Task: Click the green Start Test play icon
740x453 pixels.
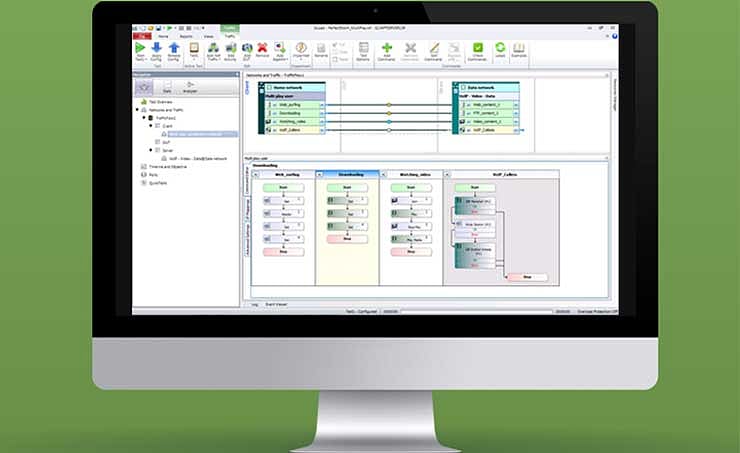Action: (x=140, y=47)
